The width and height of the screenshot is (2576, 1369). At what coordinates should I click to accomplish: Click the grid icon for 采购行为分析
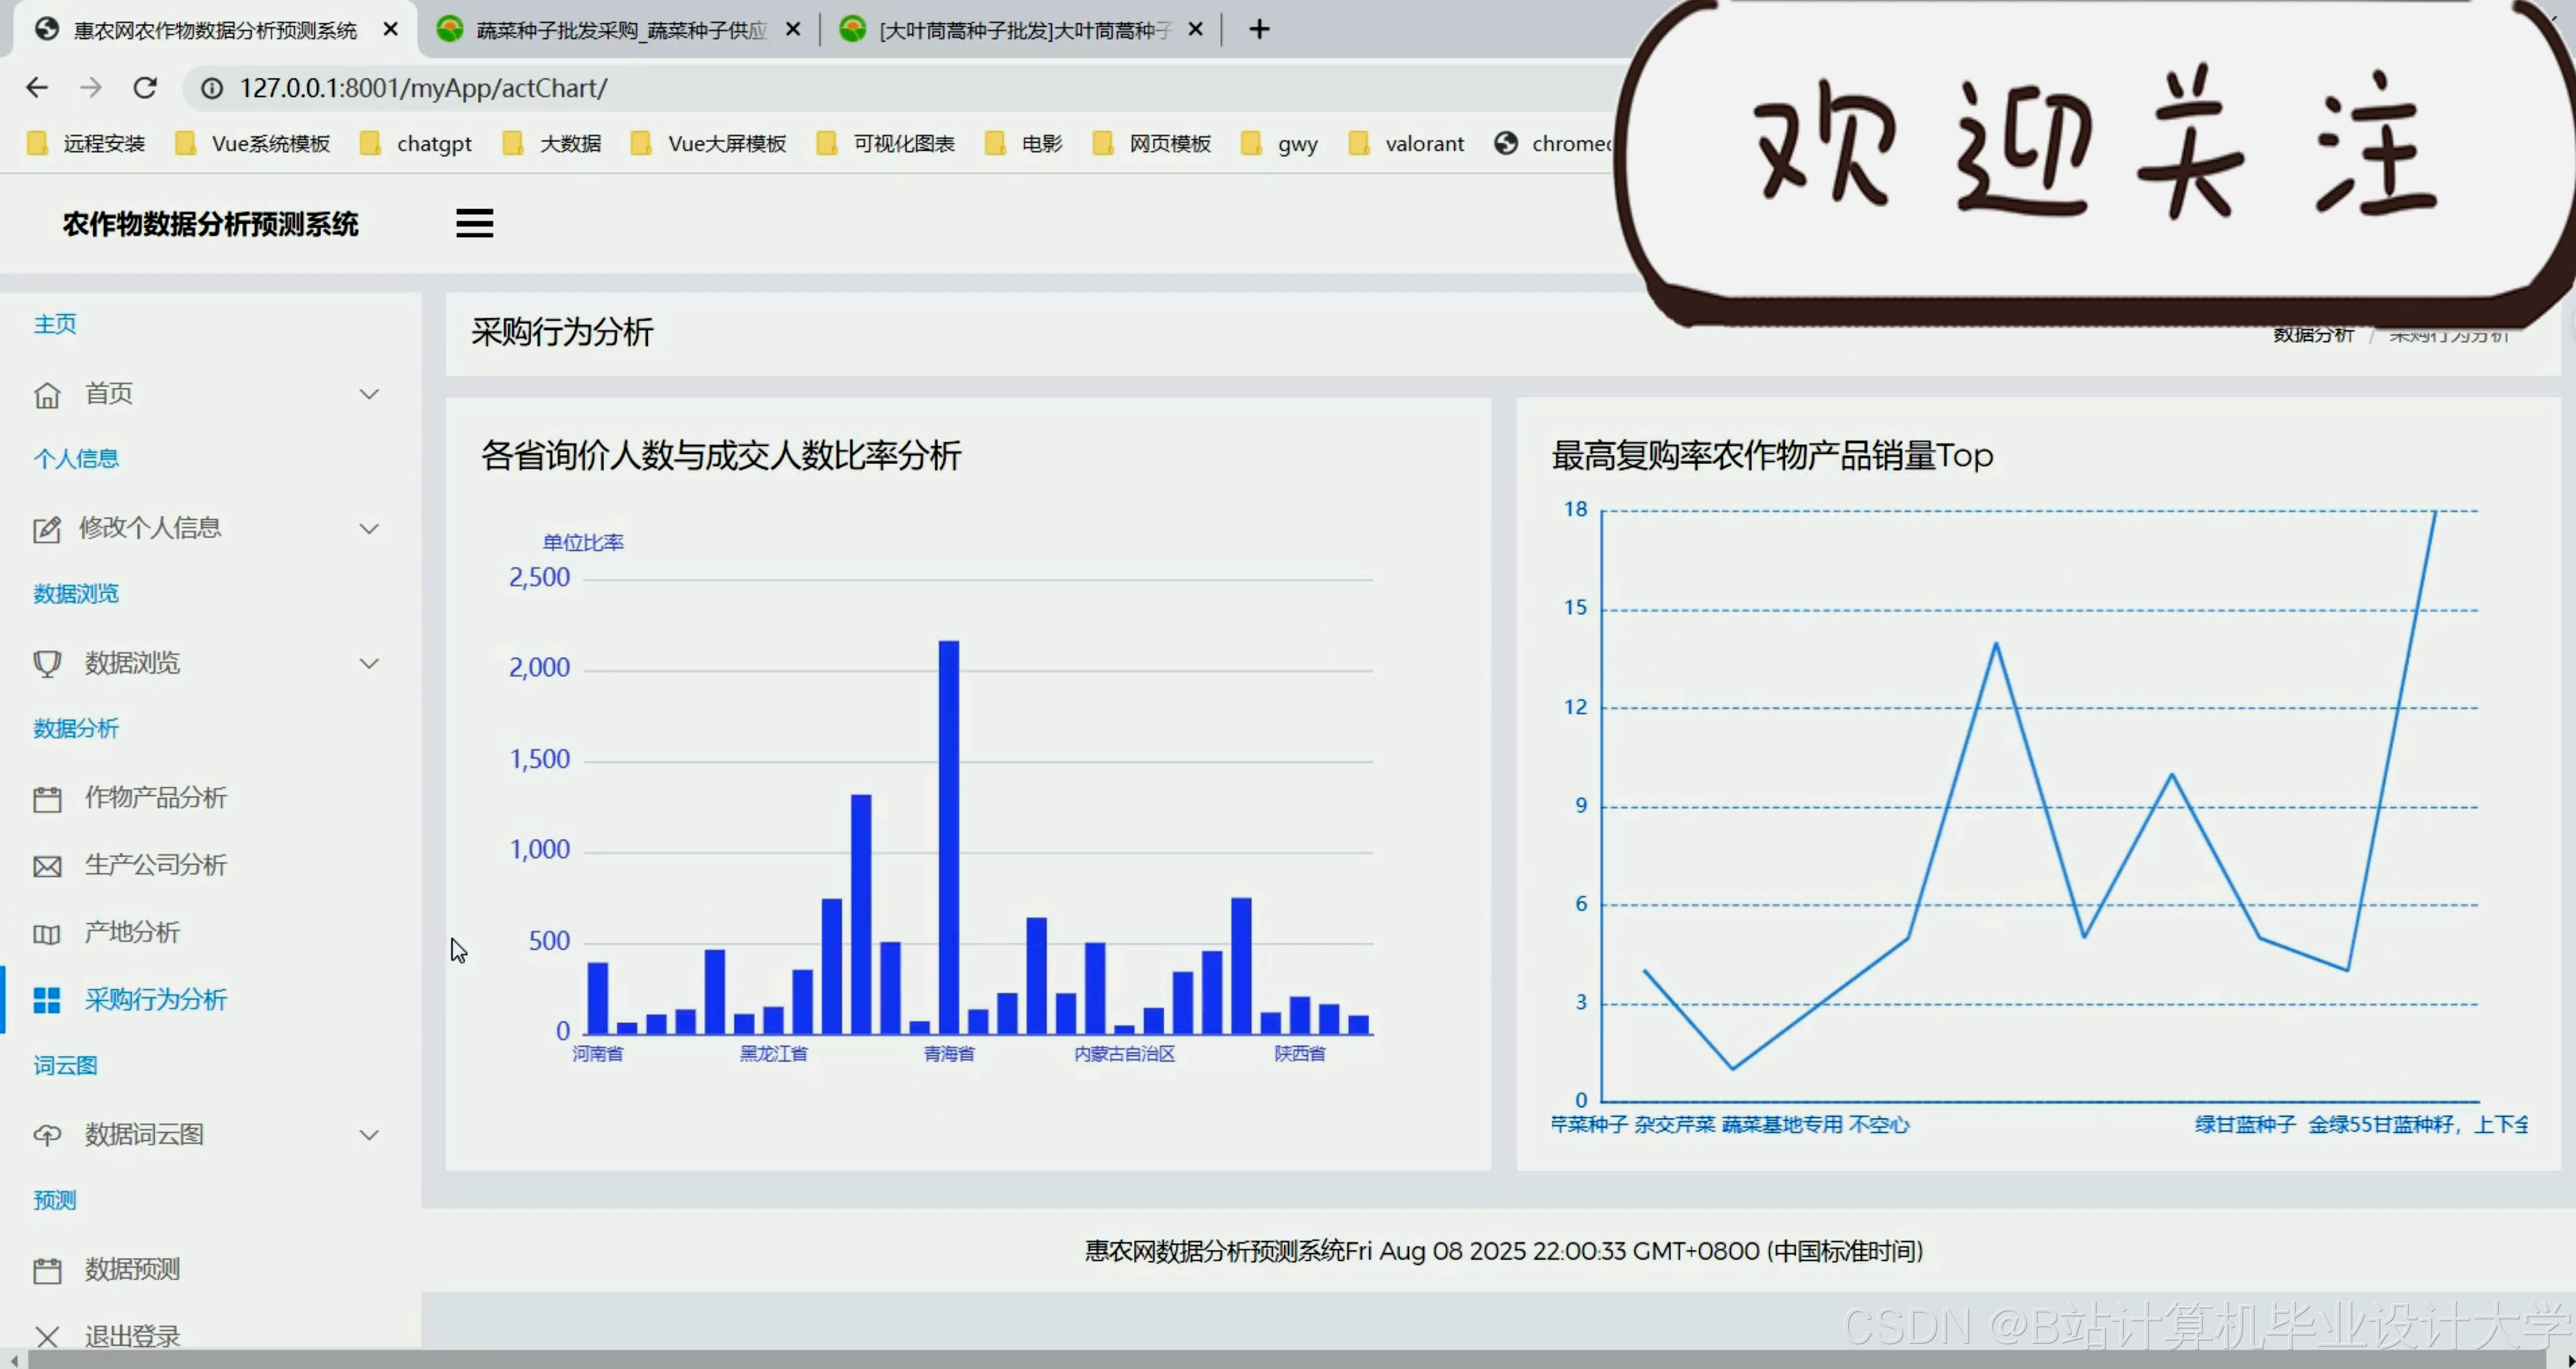47,1000
